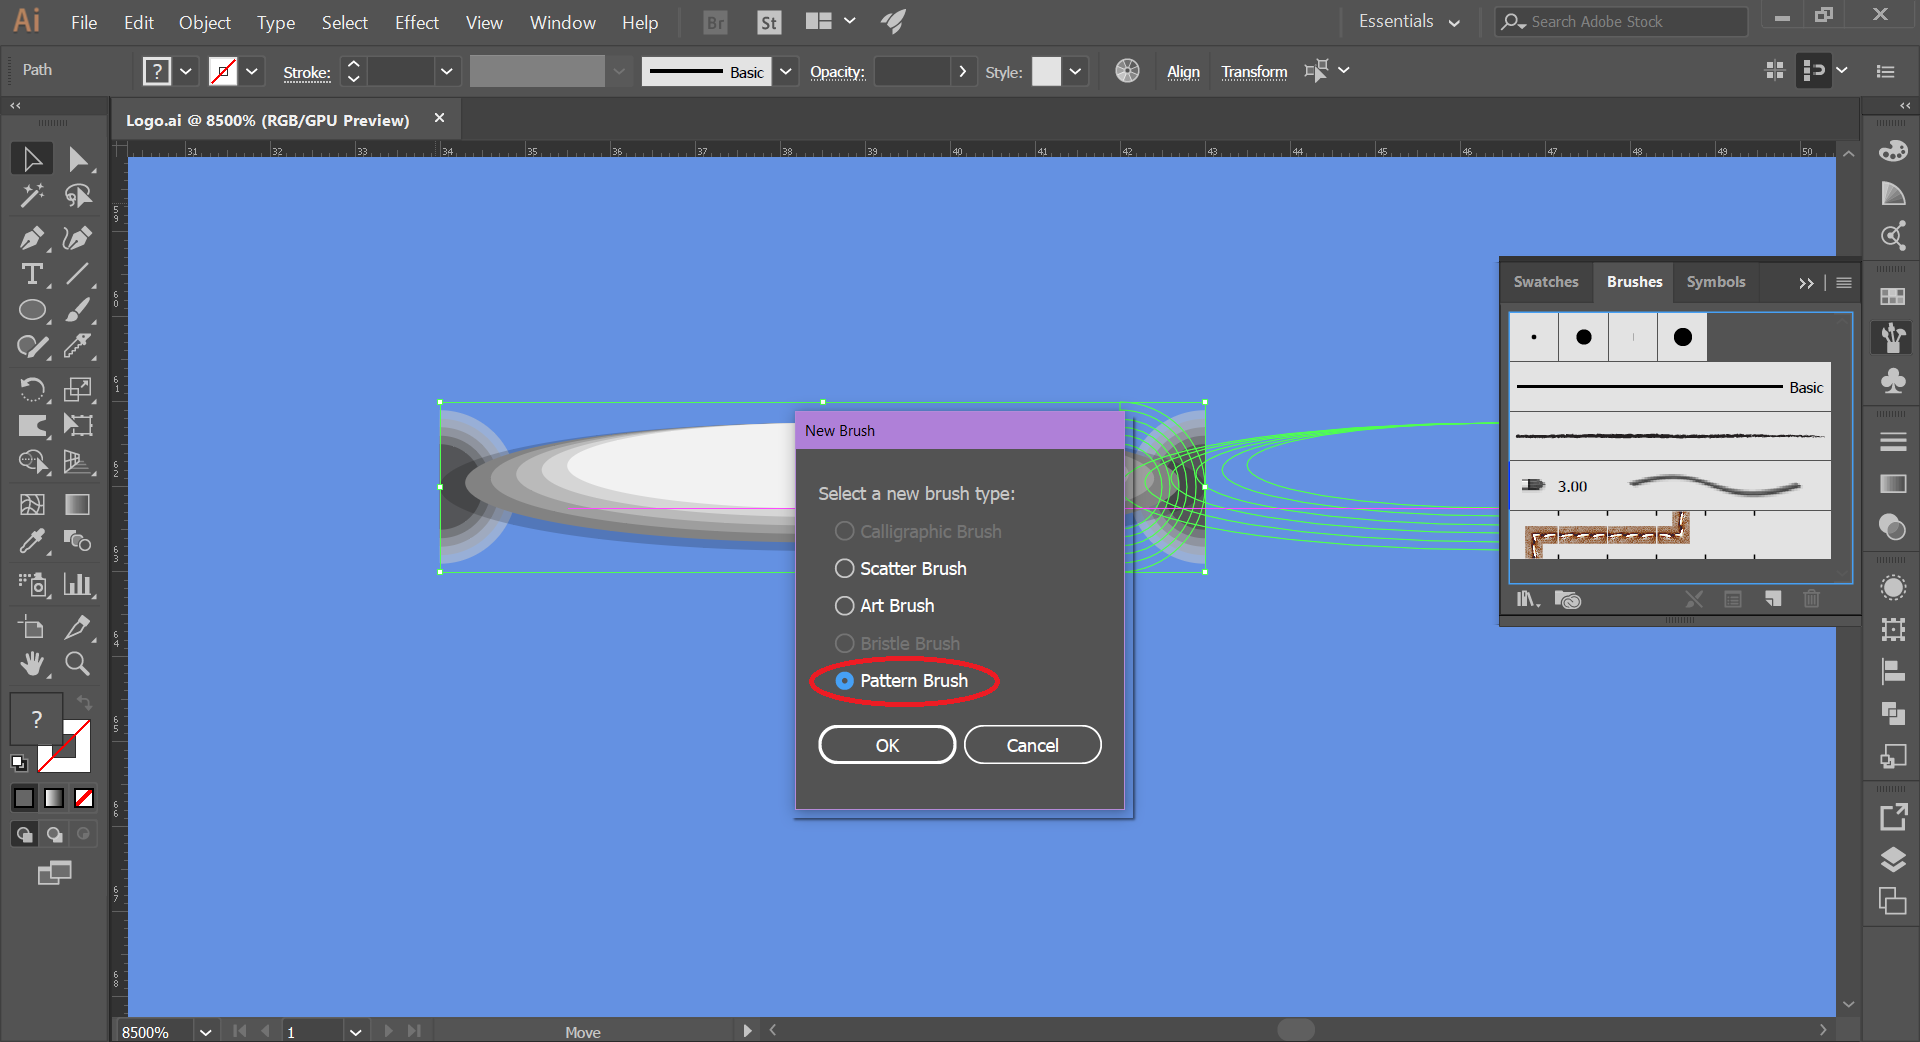Select the Rotate tool

click(x=32, y=389)
